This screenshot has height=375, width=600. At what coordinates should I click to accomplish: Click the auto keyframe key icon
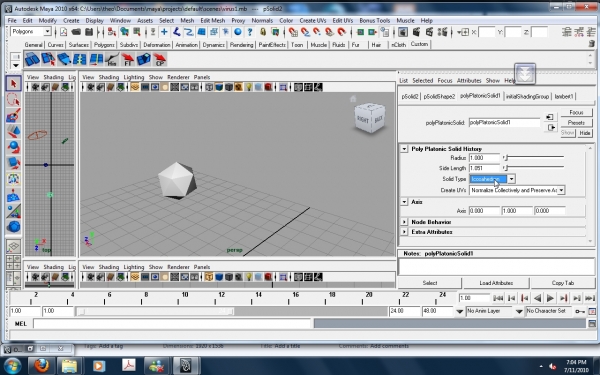point(580,311)
